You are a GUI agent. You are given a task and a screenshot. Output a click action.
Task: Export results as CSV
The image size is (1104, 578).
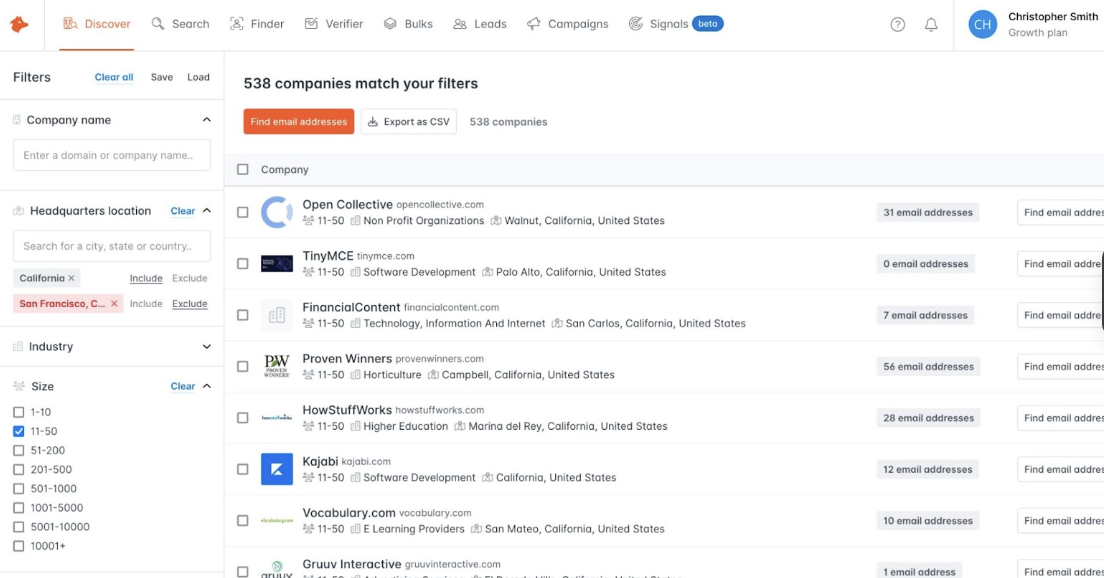pos(408,121)
